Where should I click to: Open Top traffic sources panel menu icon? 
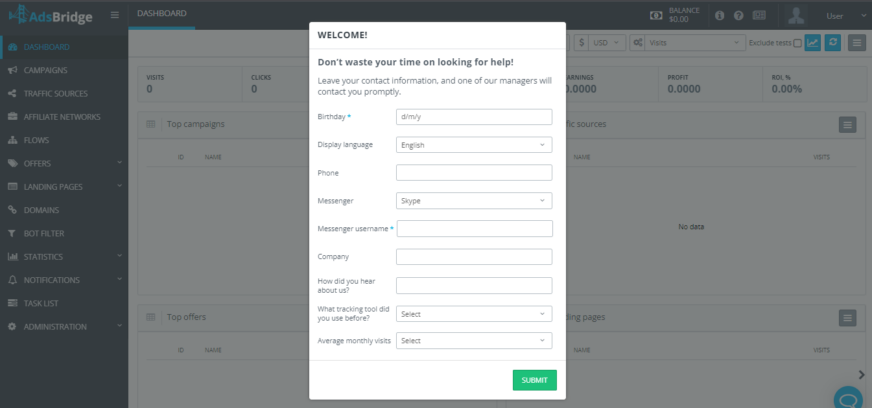(847, 125)
